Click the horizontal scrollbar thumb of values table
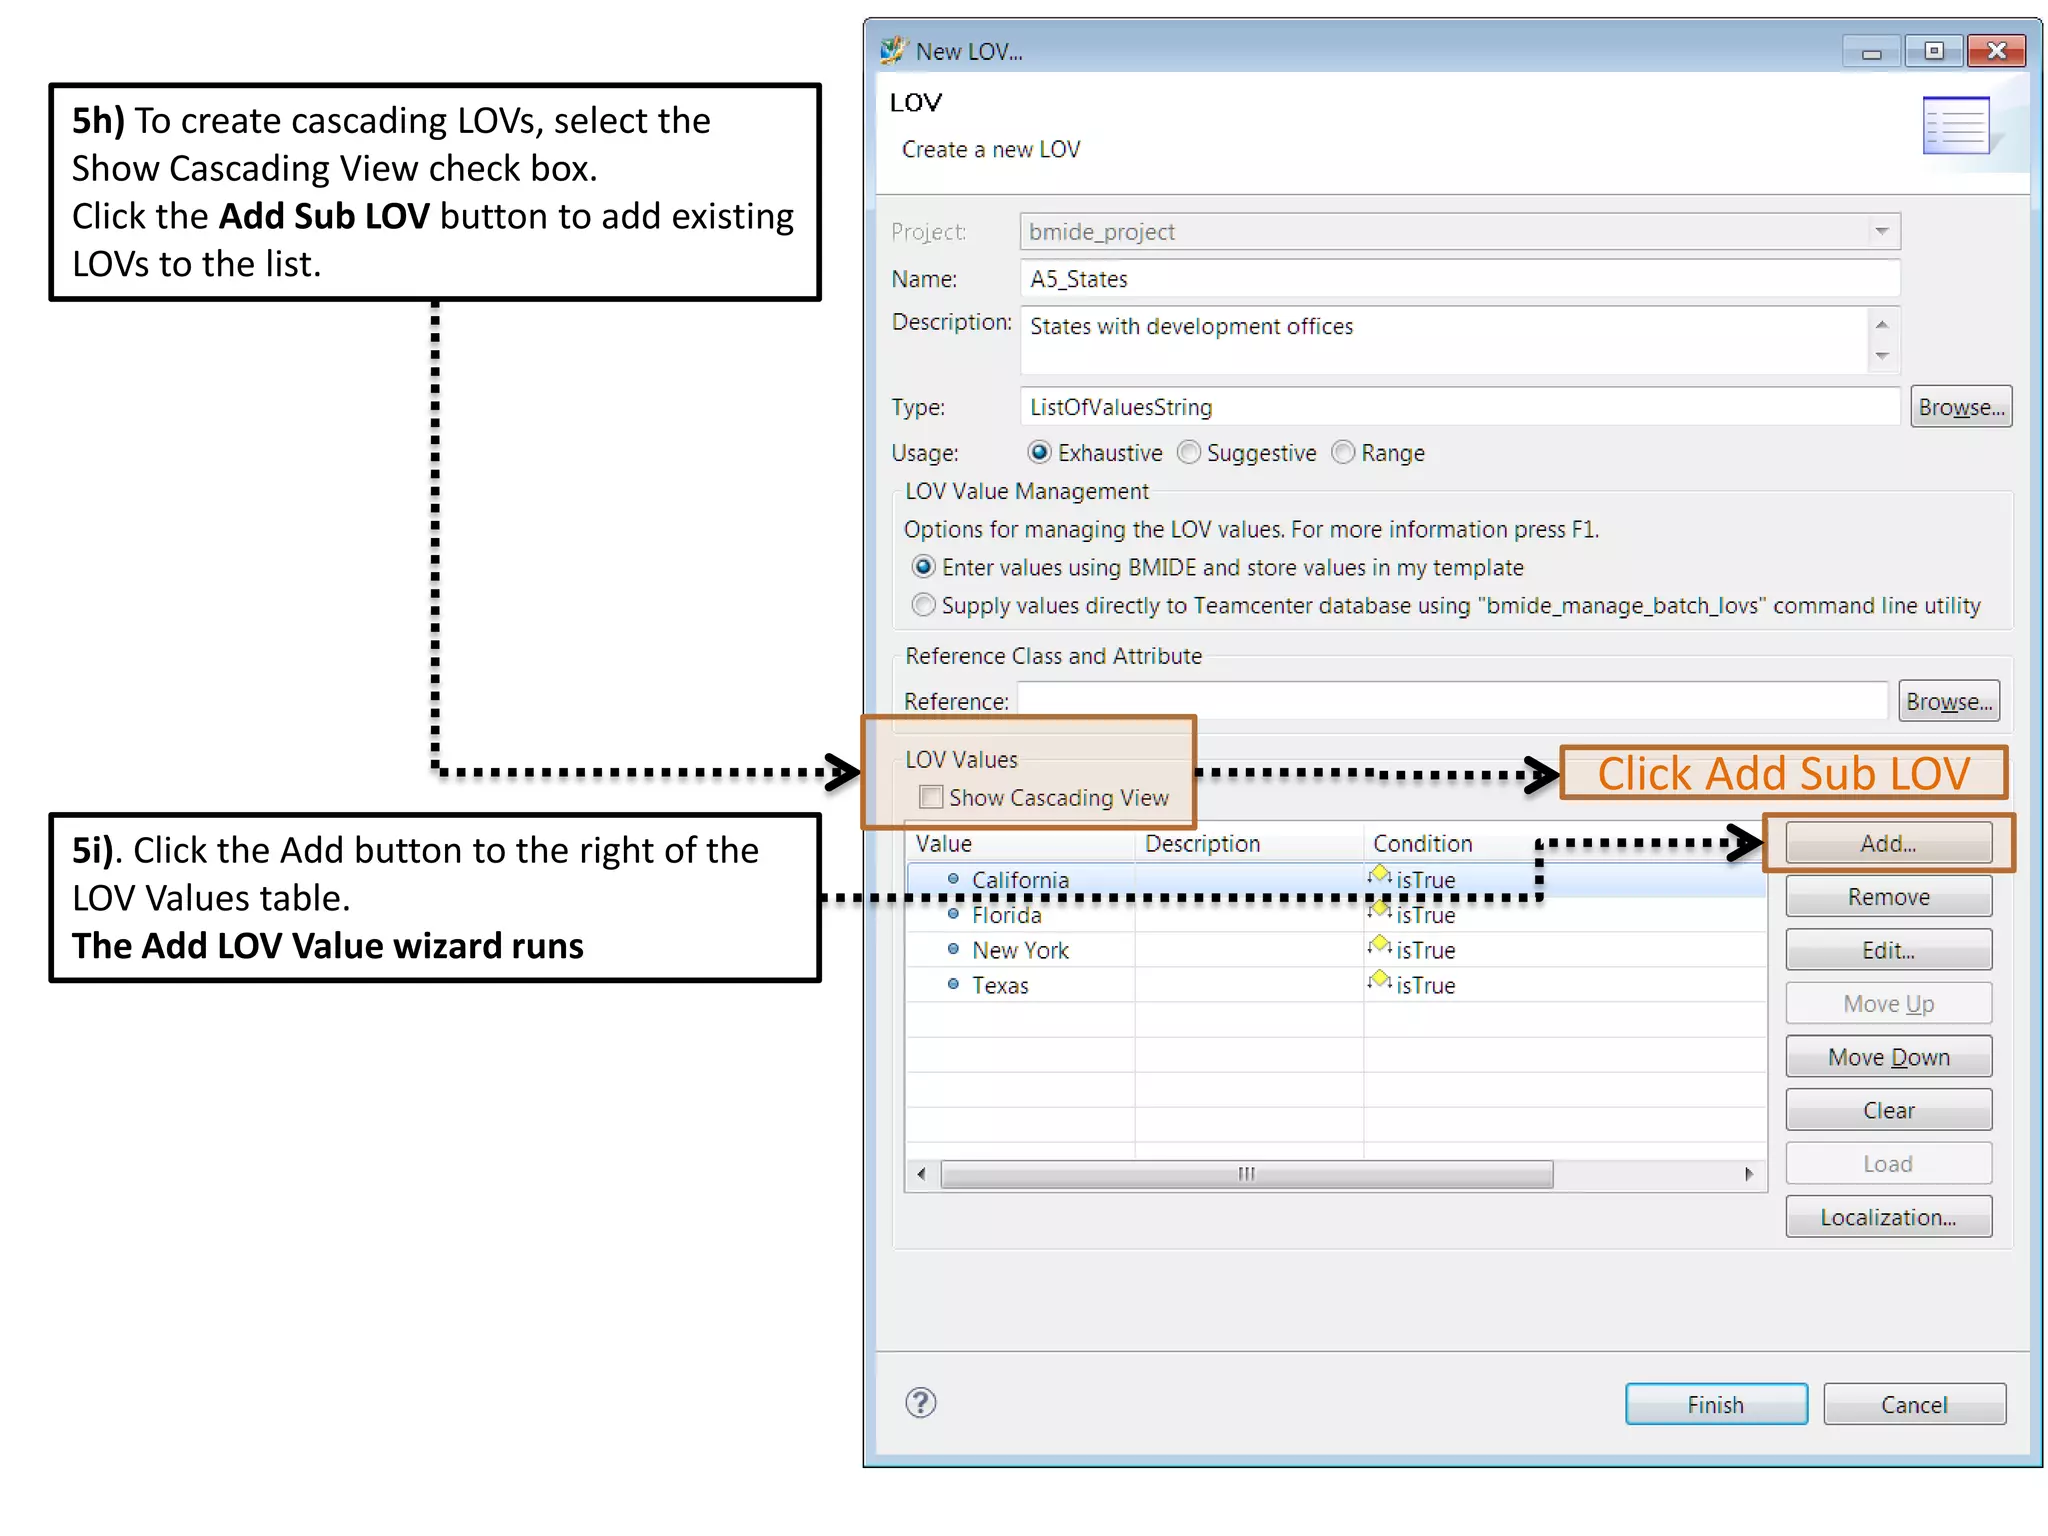The height and width of the screenshot is (1536, 2048). coord(1245,1174)
